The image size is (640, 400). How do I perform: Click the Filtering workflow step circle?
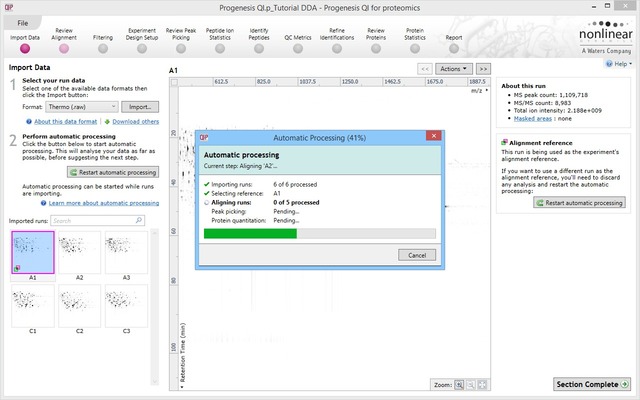(103, 47)
